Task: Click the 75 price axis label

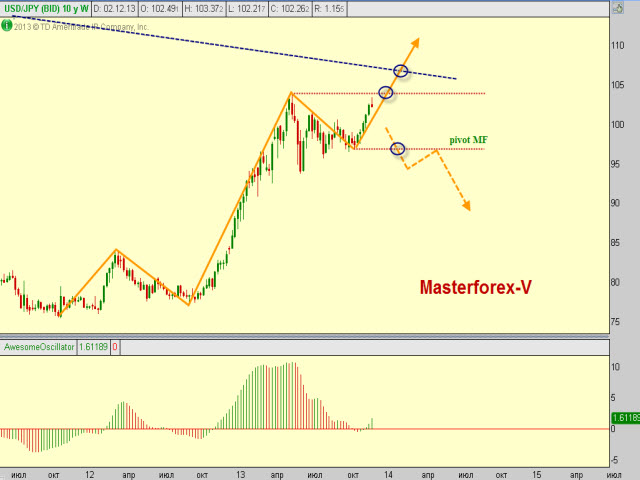Action: [x=616, y=322]
